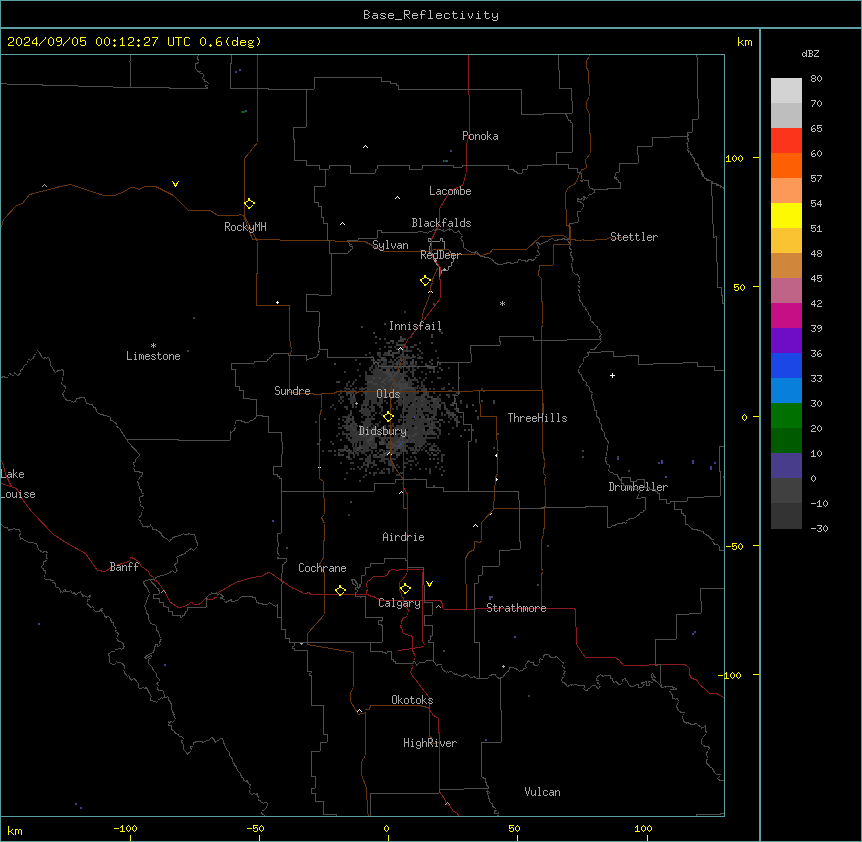
Task: Select the yellow diamond marker above the Calgary label
Action: pos(405,589)
